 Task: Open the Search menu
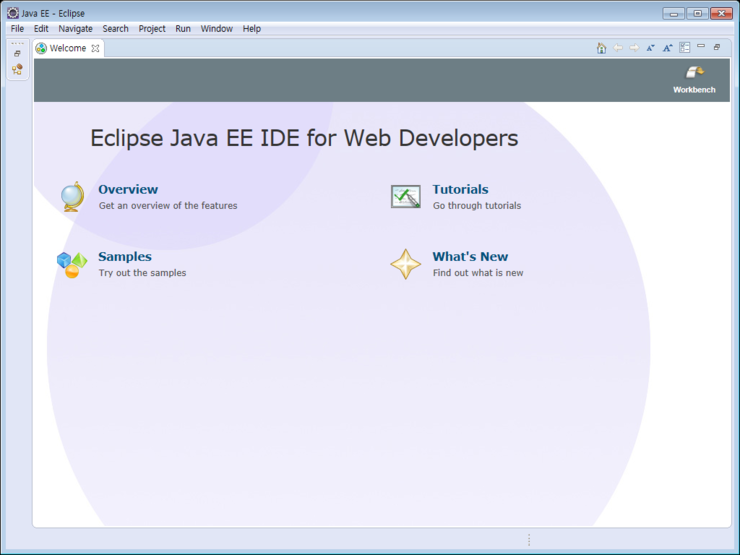point(116,29)
